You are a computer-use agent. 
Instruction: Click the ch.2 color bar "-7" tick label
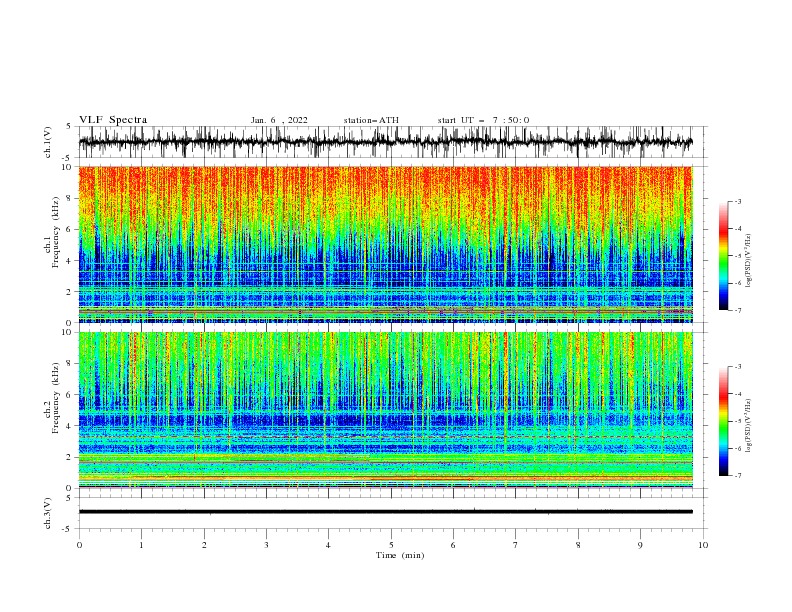(x=738, y=476)
